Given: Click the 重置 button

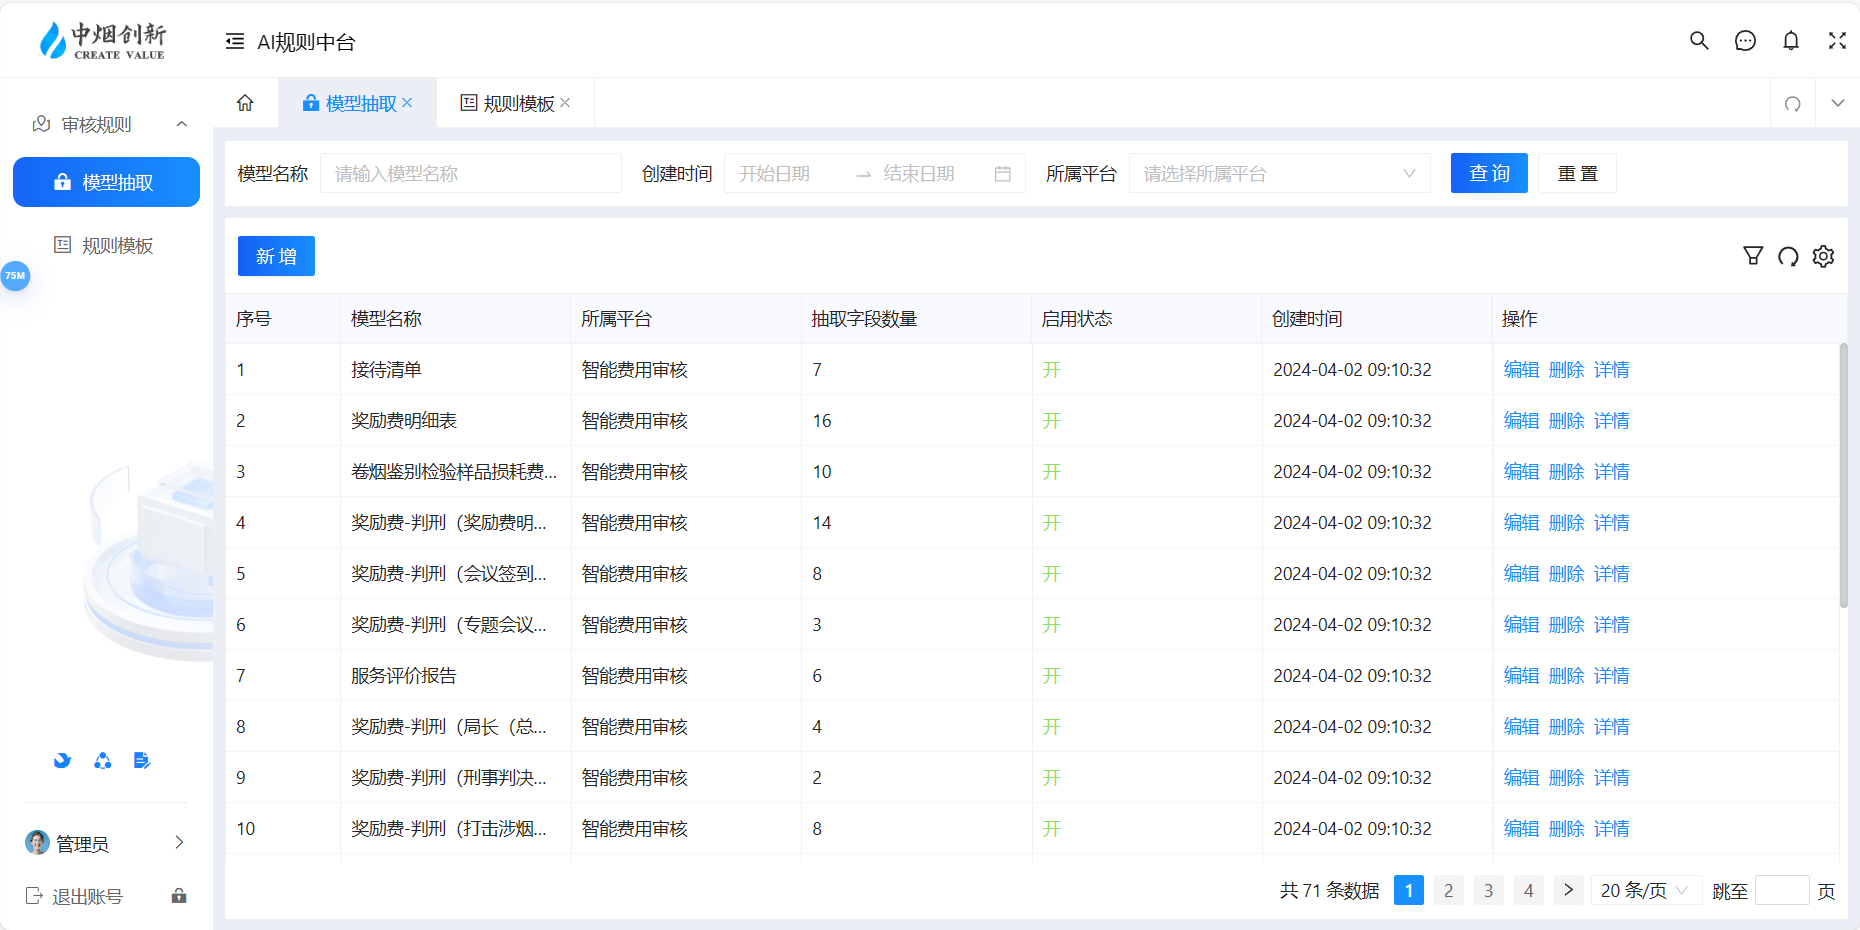Looking at the screenshot, I should (x=1577, y=173).
